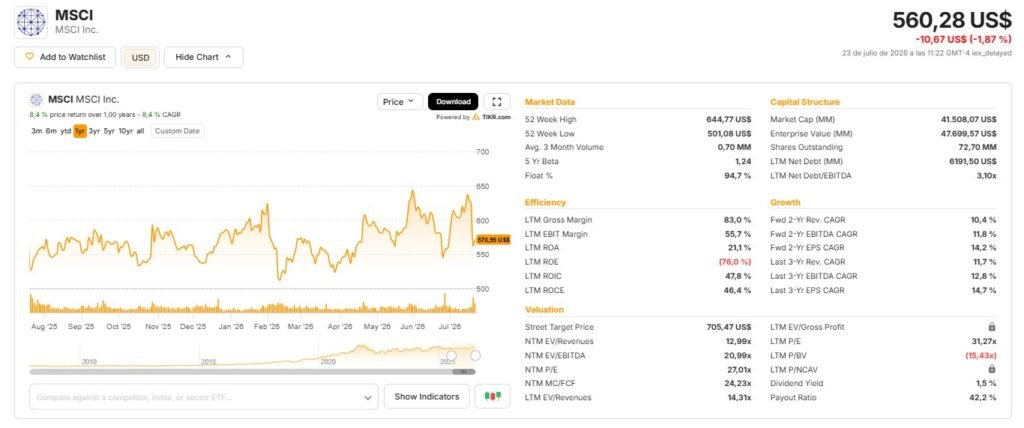Click the LTM P/BV value (15,43x)
Viewport: 1024px width, 428px height.
[981, 355]
